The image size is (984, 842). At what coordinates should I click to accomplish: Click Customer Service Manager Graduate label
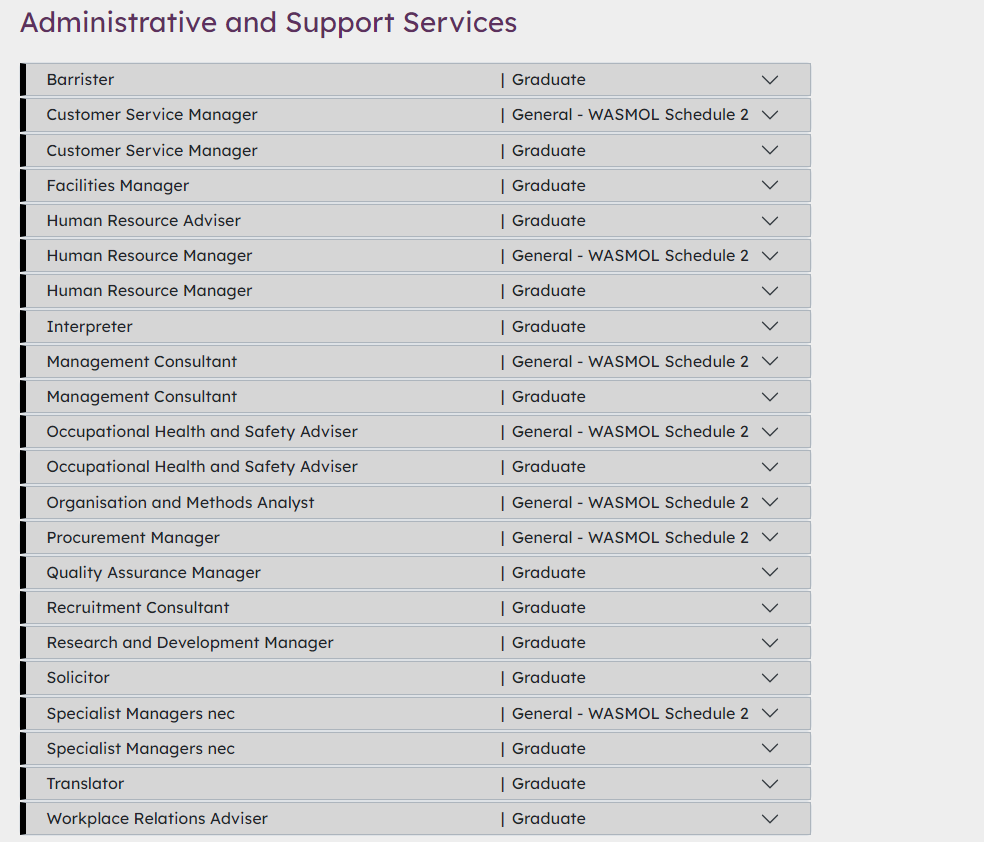pos(152,151)
